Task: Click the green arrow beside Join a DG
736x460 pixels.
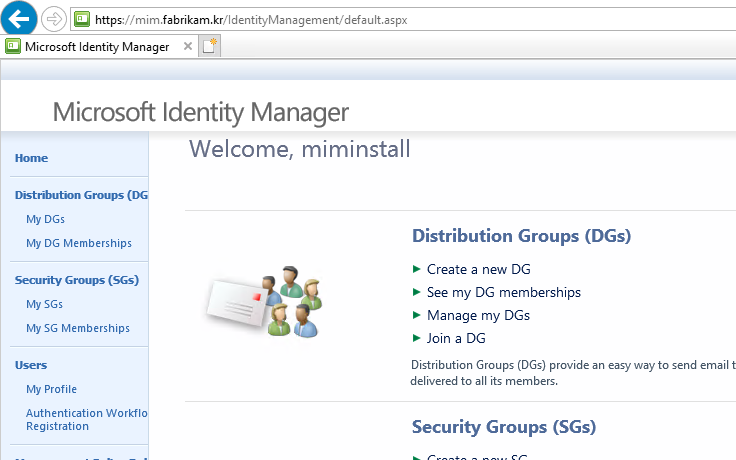Action: [x=416, y=338]
